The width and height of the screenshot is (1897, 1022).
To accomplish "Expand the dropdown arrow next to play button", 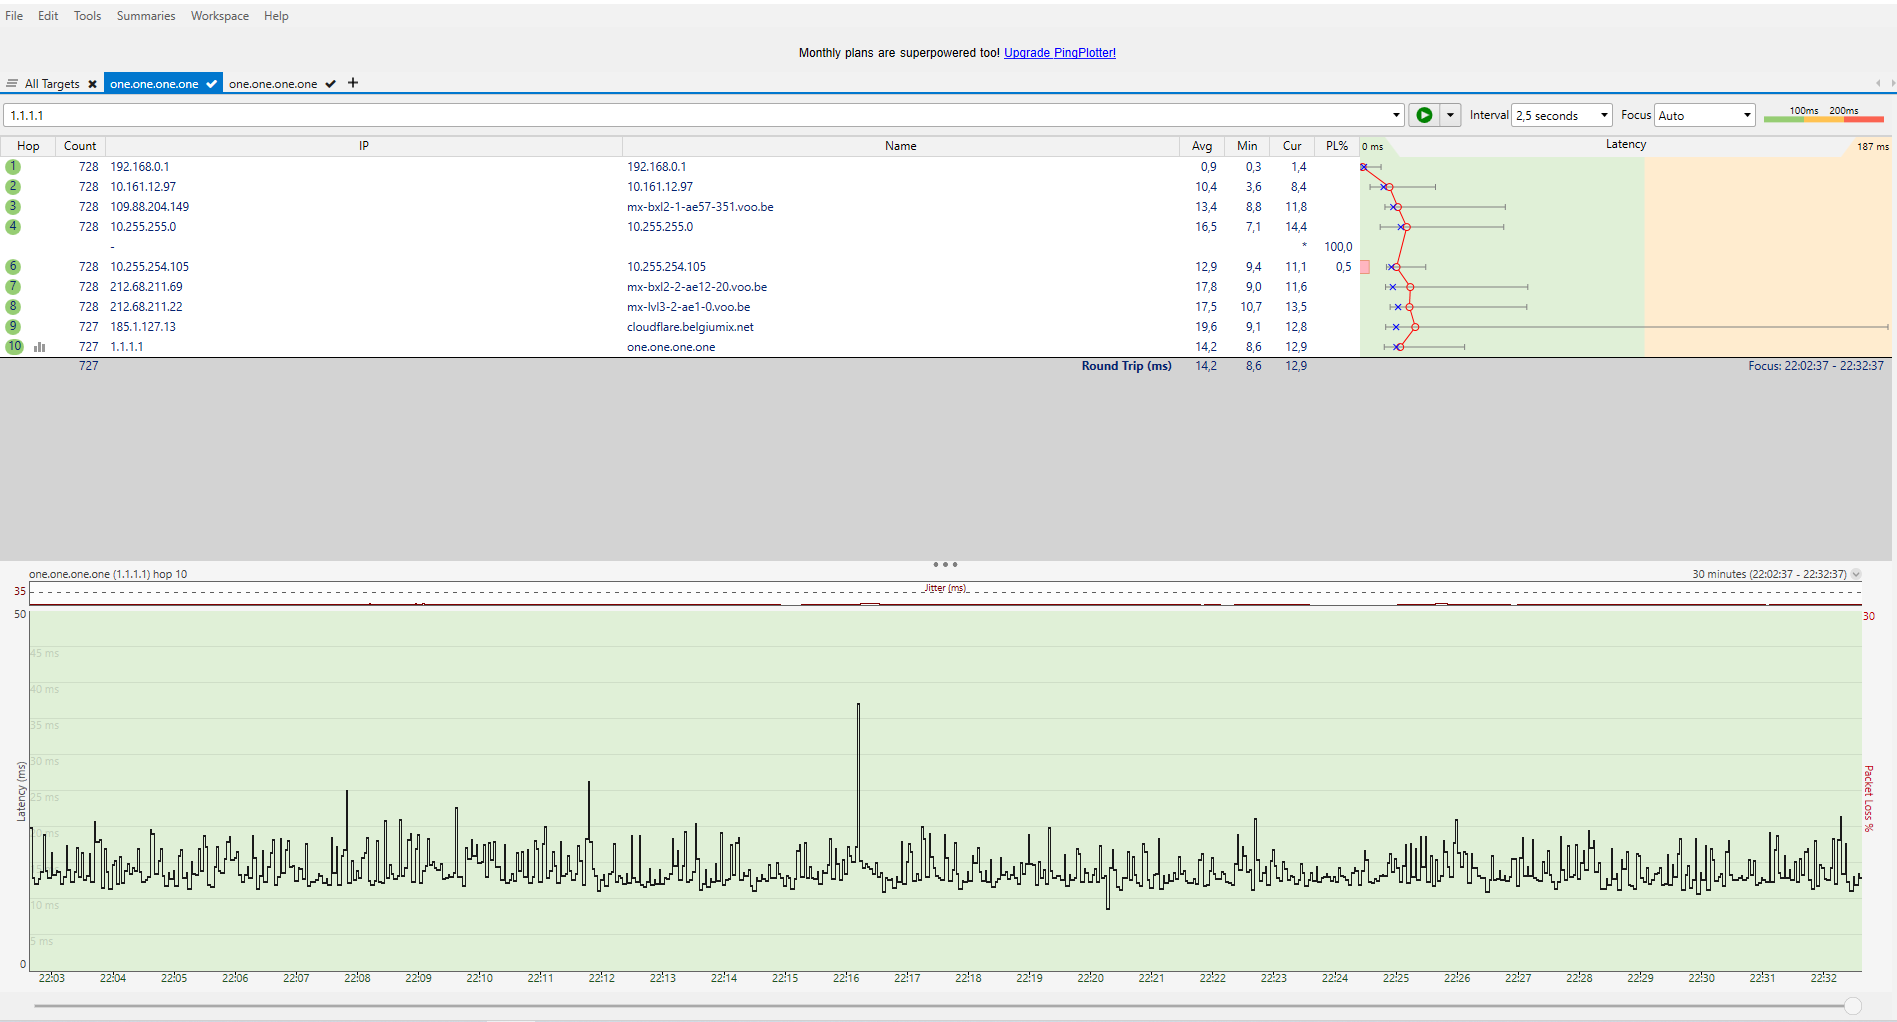I will coord(1450,115).
